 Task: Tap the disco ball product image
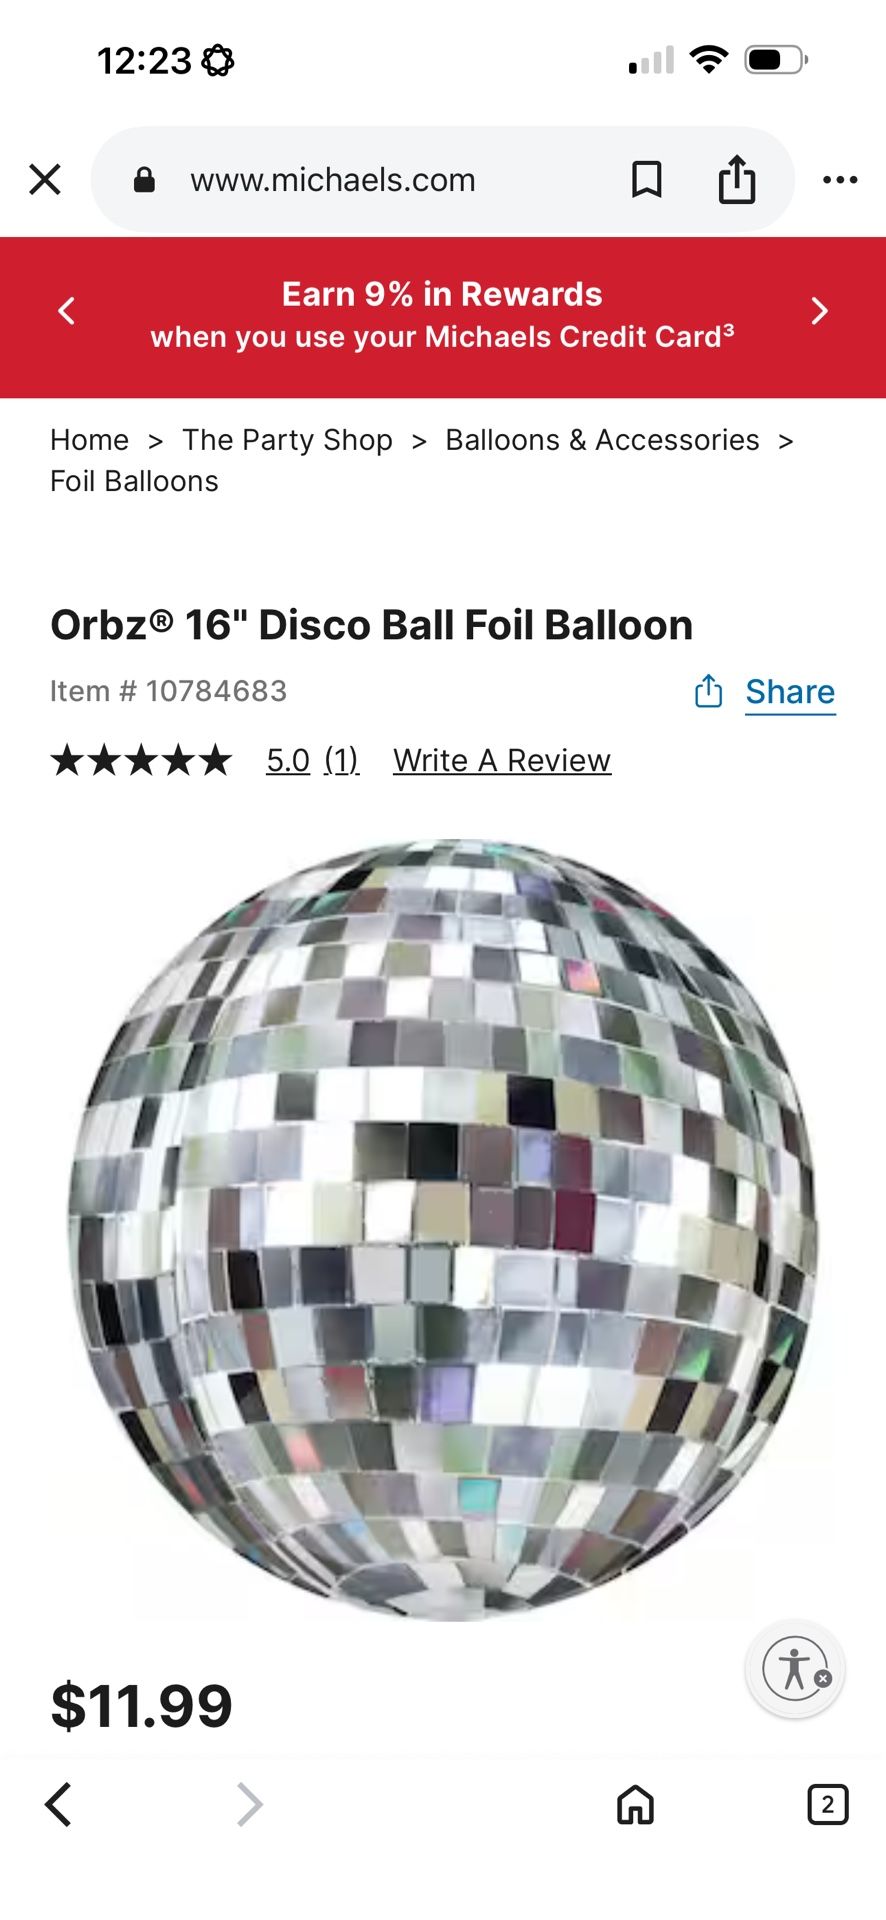[443, 1229]
